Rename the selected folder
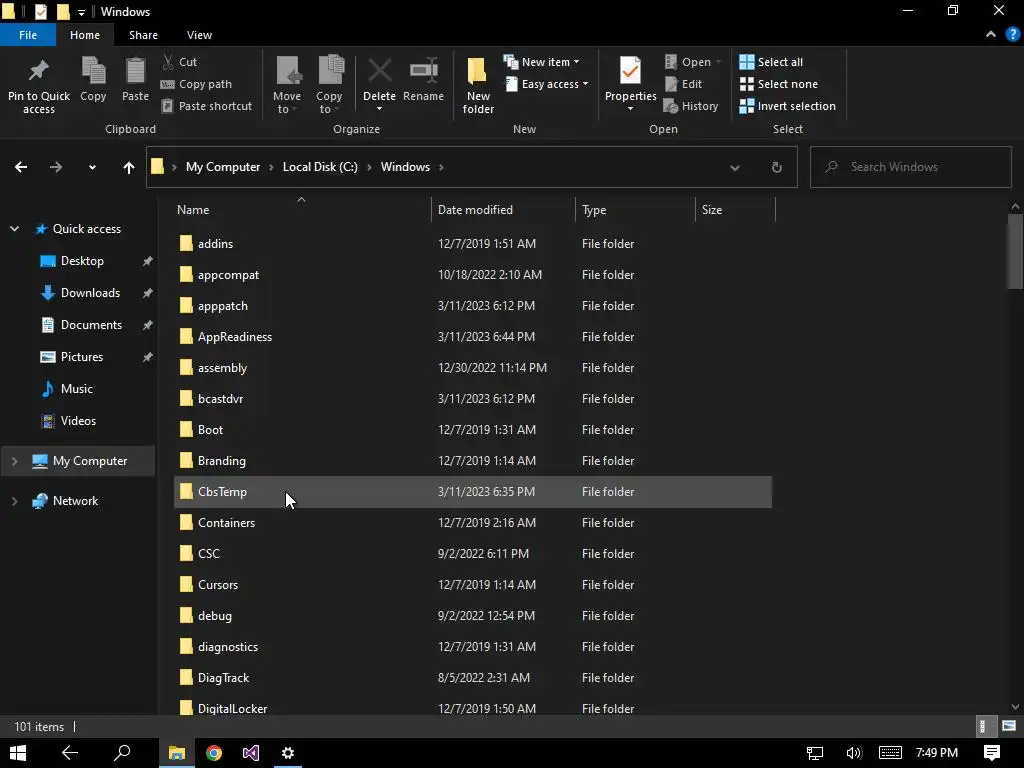This screenshot has width=1024, height=768. pos(423,79)
